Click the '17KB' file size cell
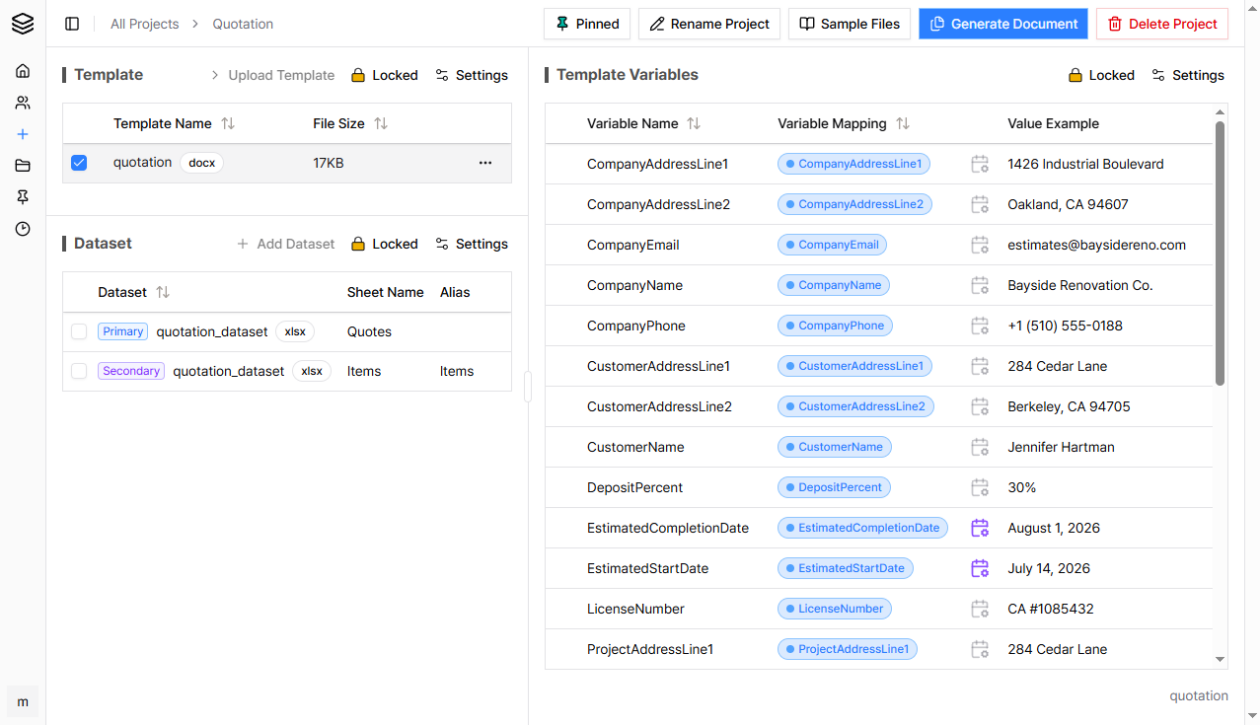 tap(328, 163)
